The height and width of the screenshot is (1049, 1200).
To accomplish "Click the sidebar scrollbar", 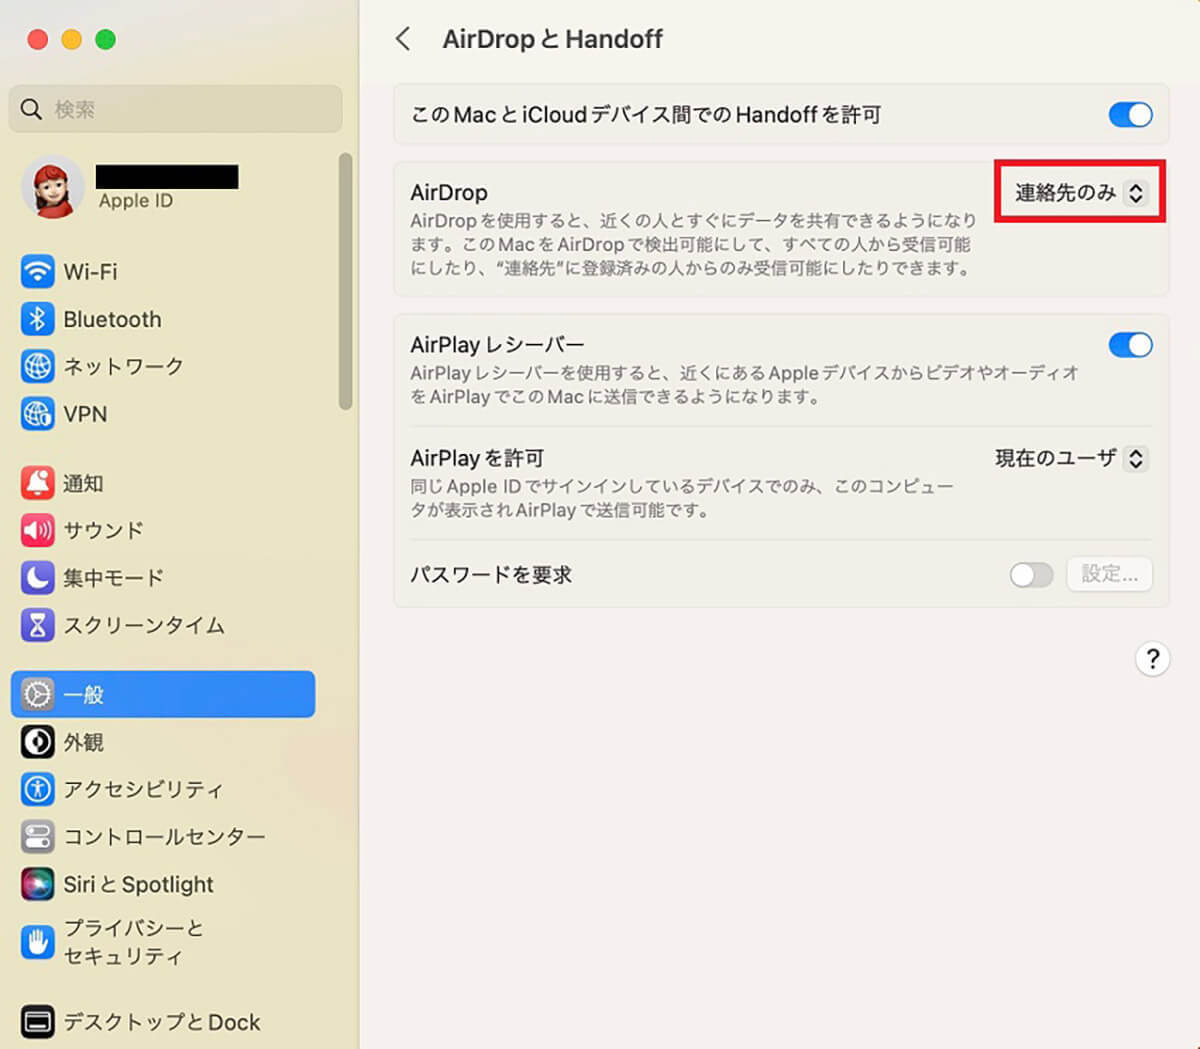I will (345, 281).
